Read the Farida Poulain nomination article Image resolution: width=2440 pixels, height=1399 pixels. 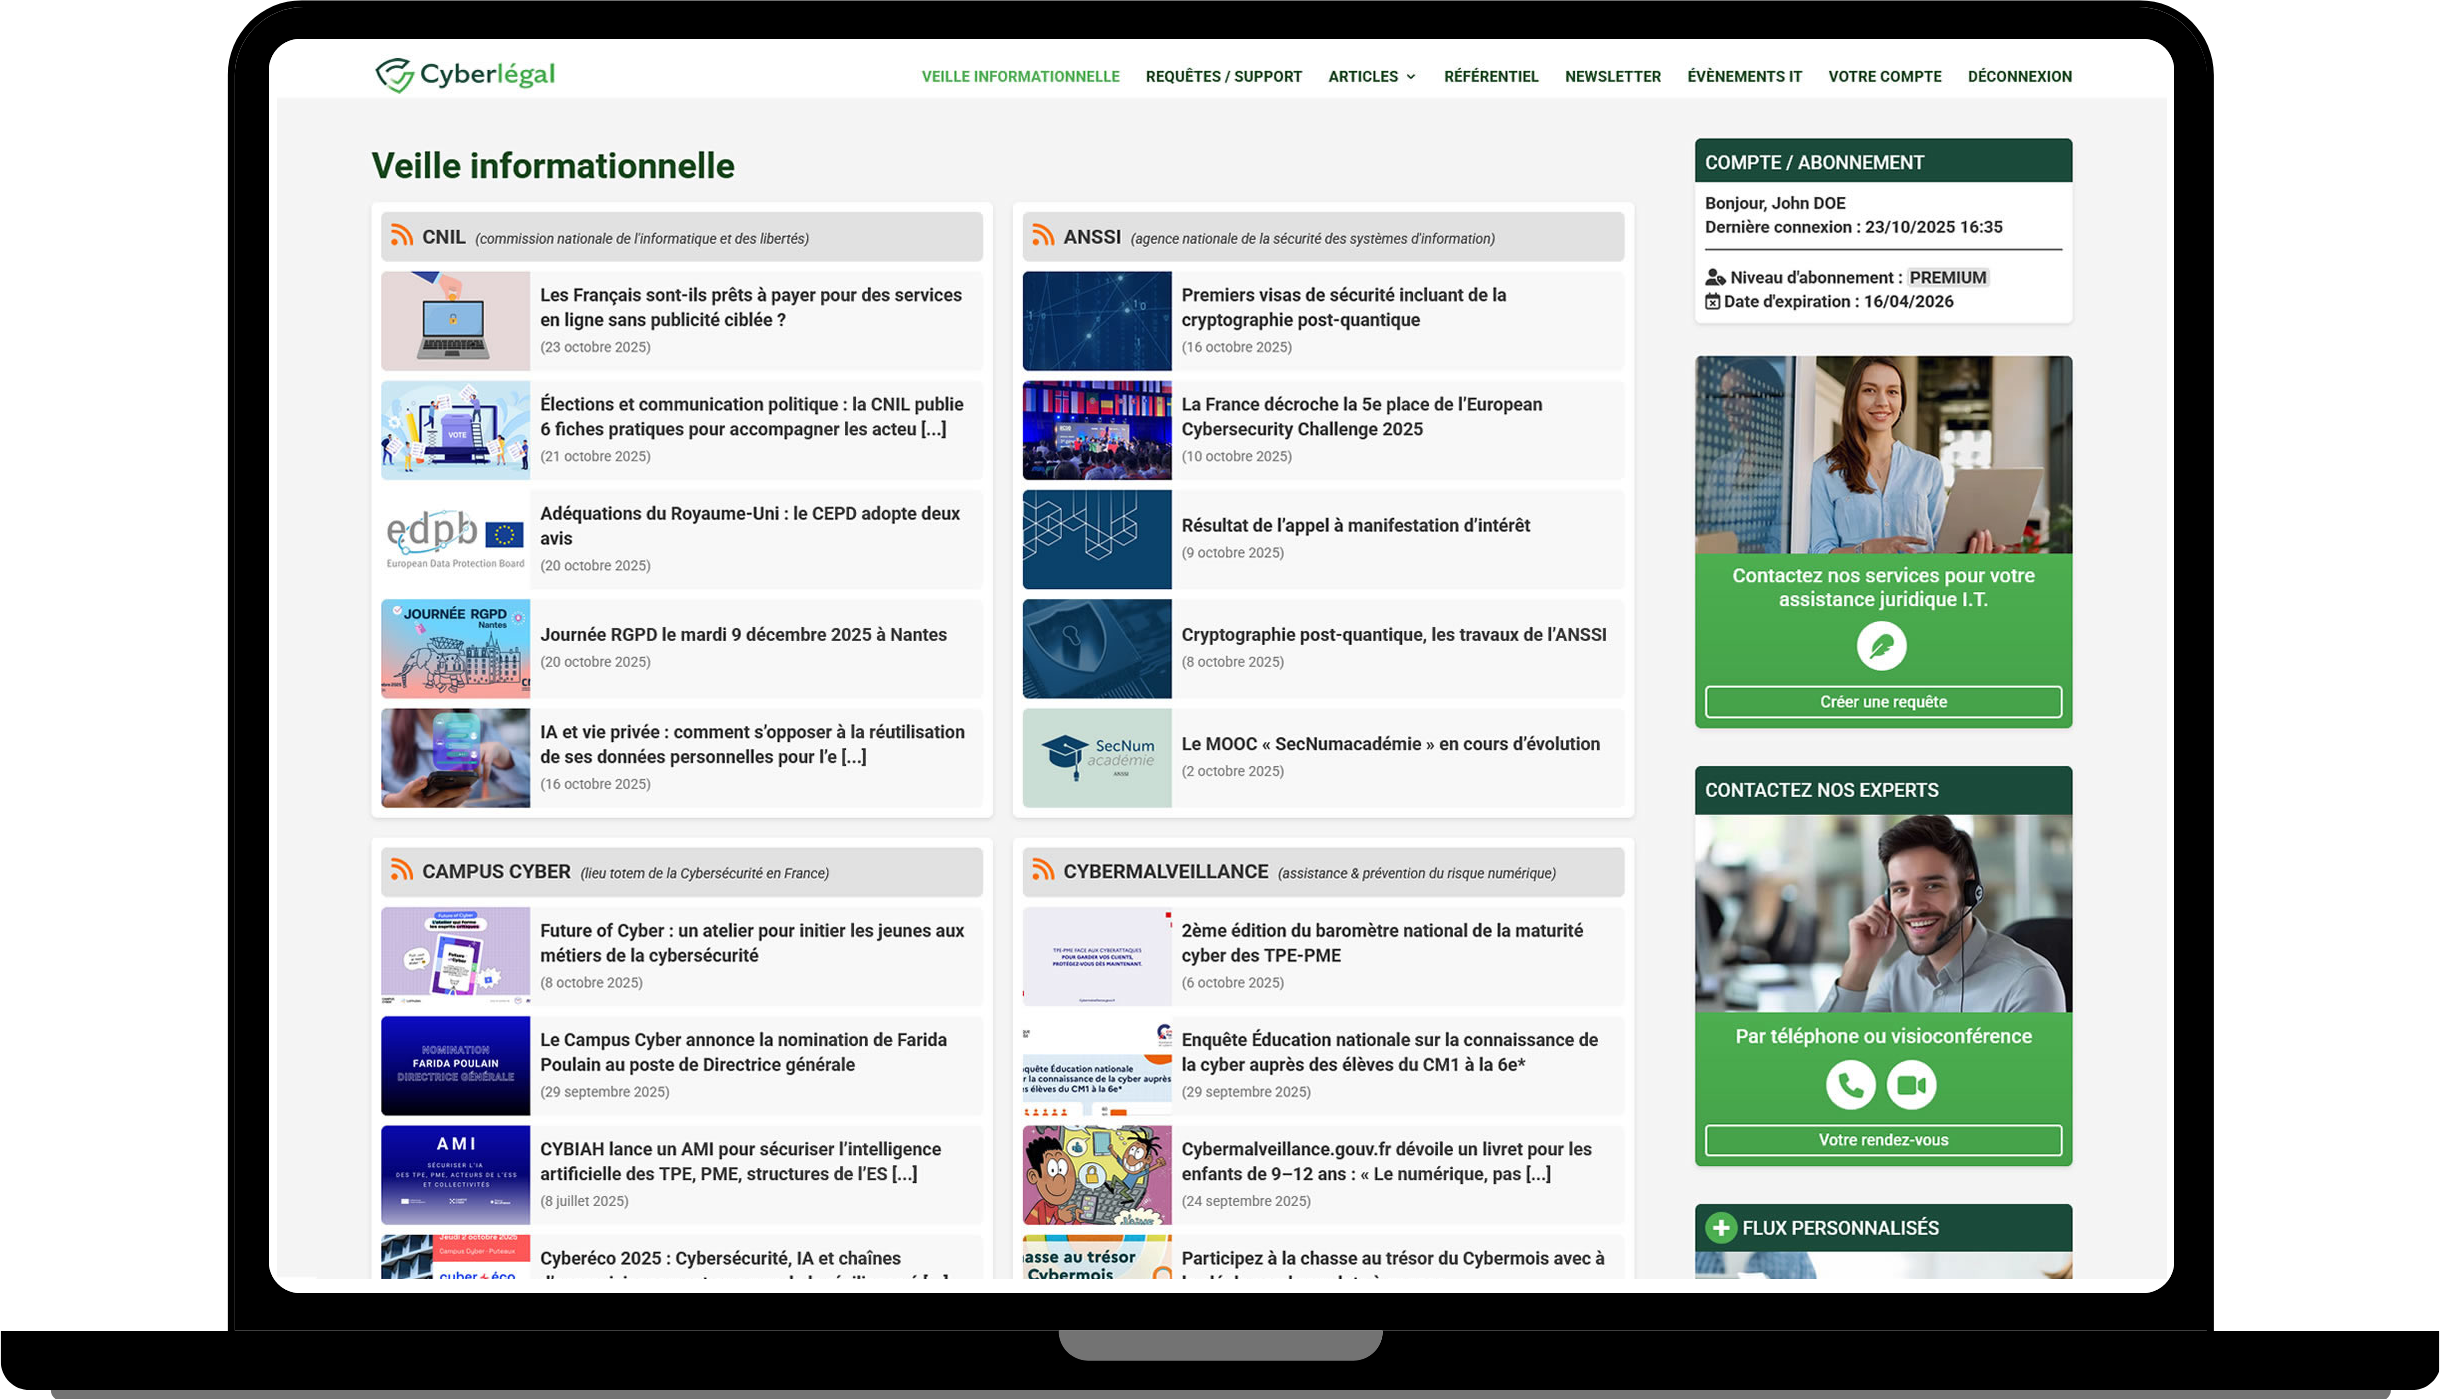tap(743, 1052)
